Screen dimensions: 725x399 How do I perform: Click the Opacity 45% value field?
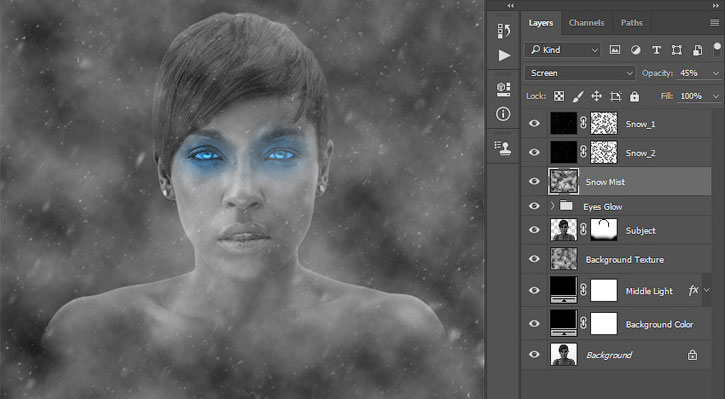coord(693,73)
